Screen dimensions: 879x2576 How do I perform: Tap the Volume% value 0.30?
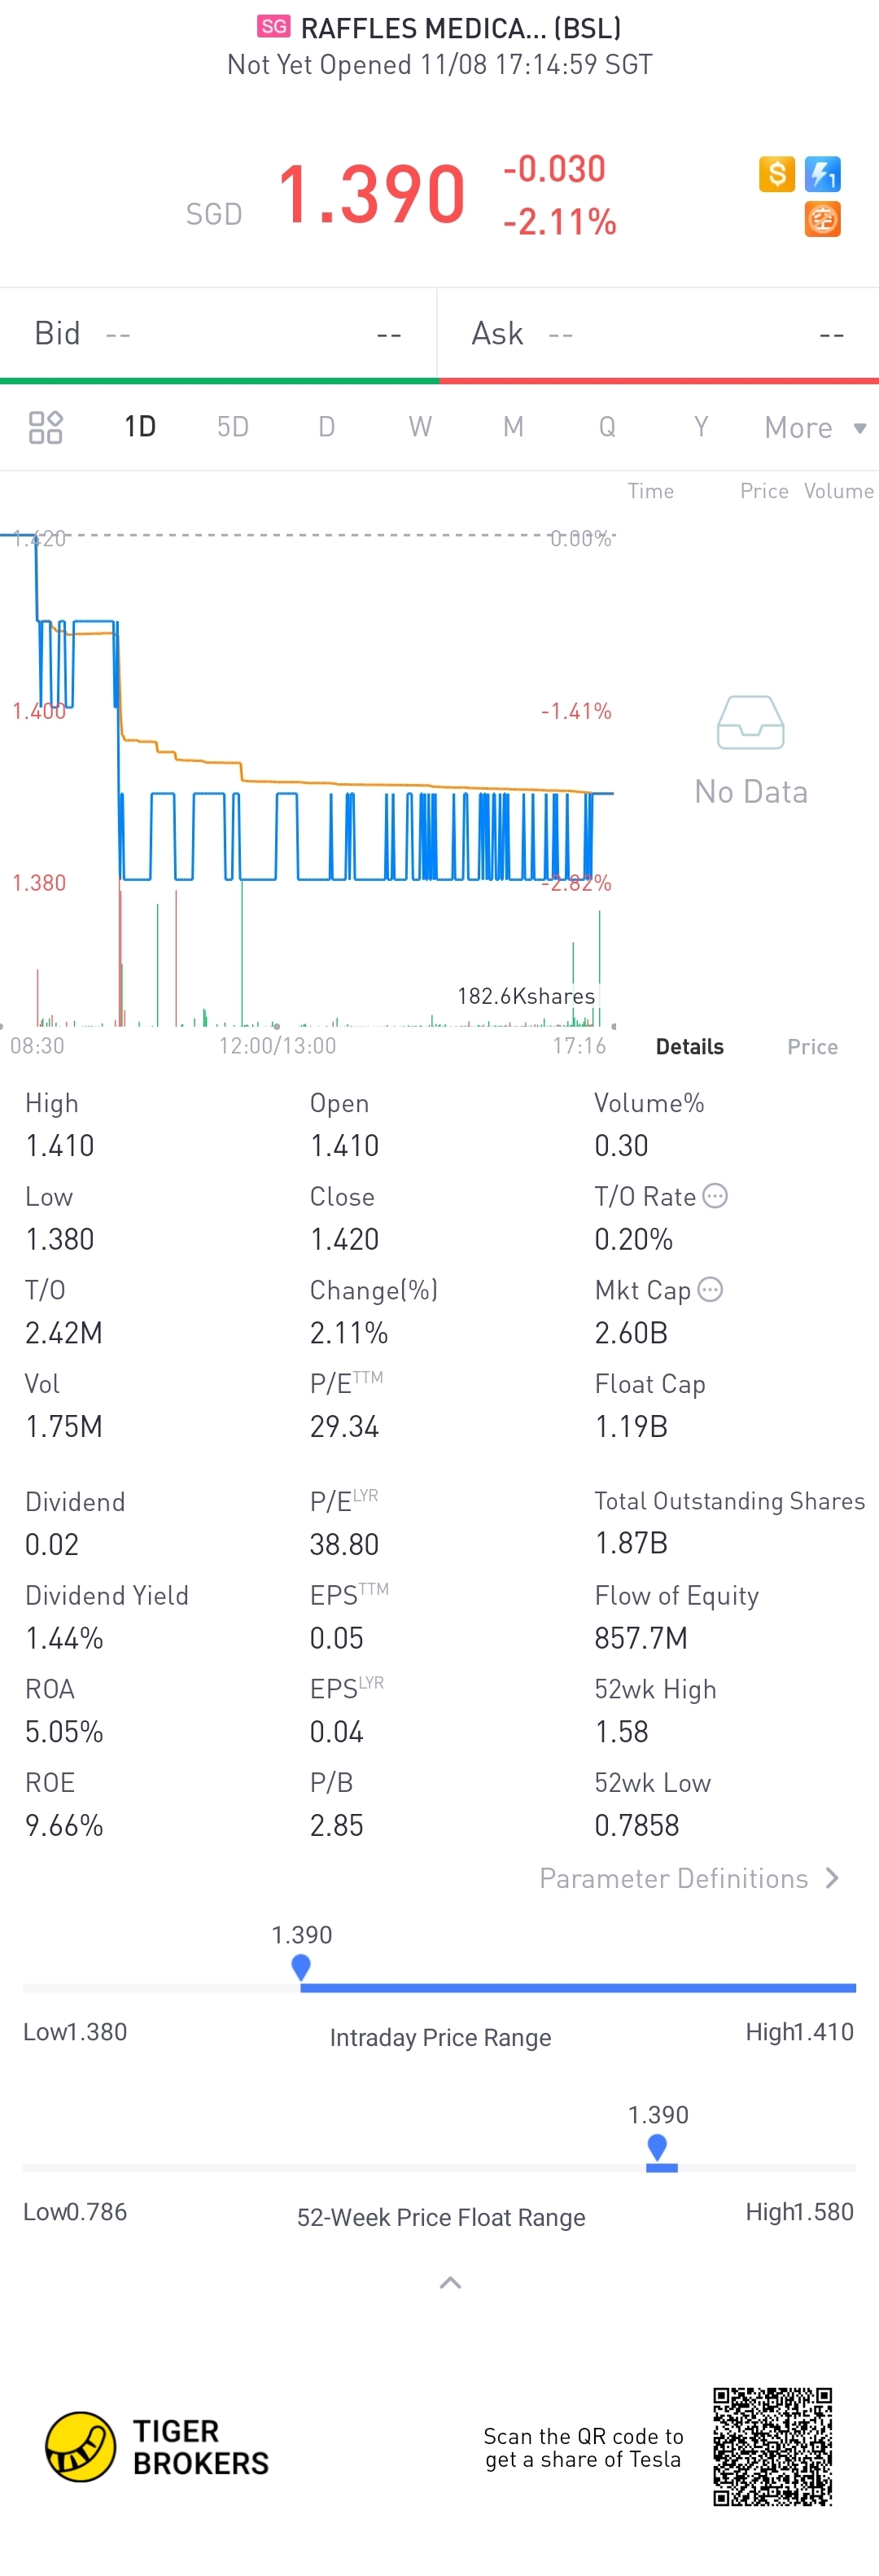621,1145
